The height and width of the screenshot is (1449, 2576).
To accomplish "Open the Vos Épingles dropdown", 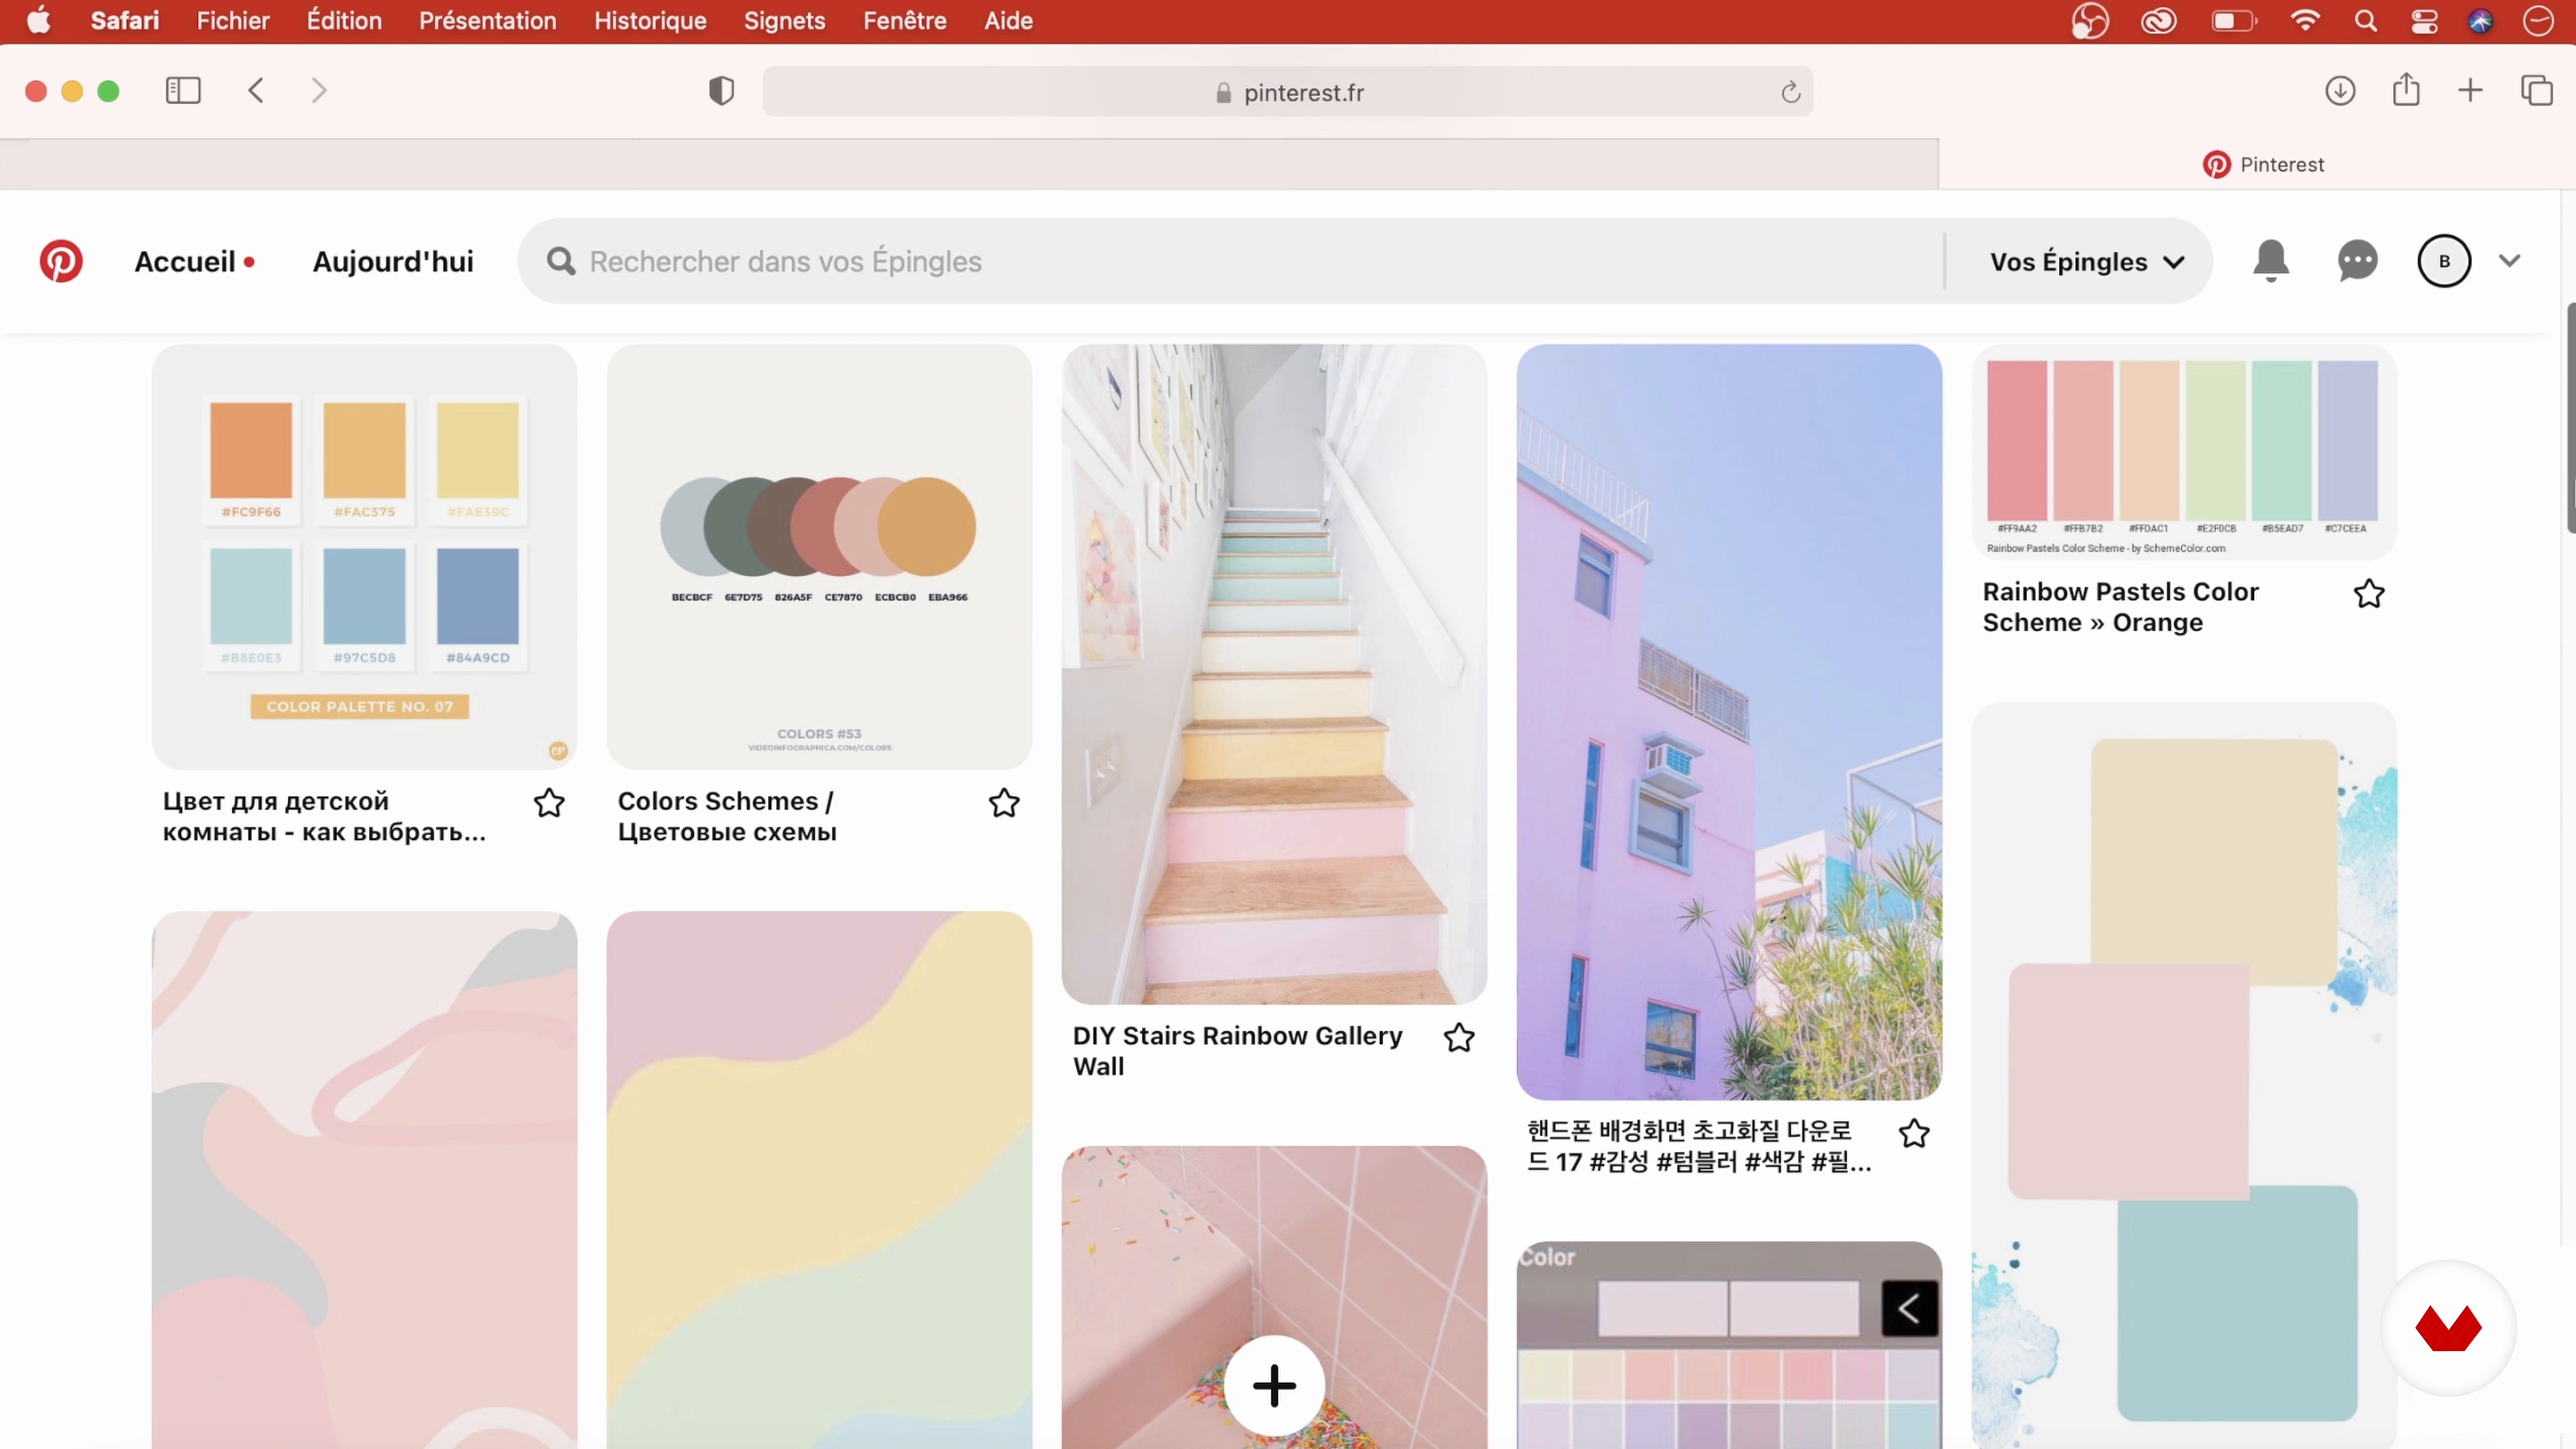I will click(x=2086, y=262).
